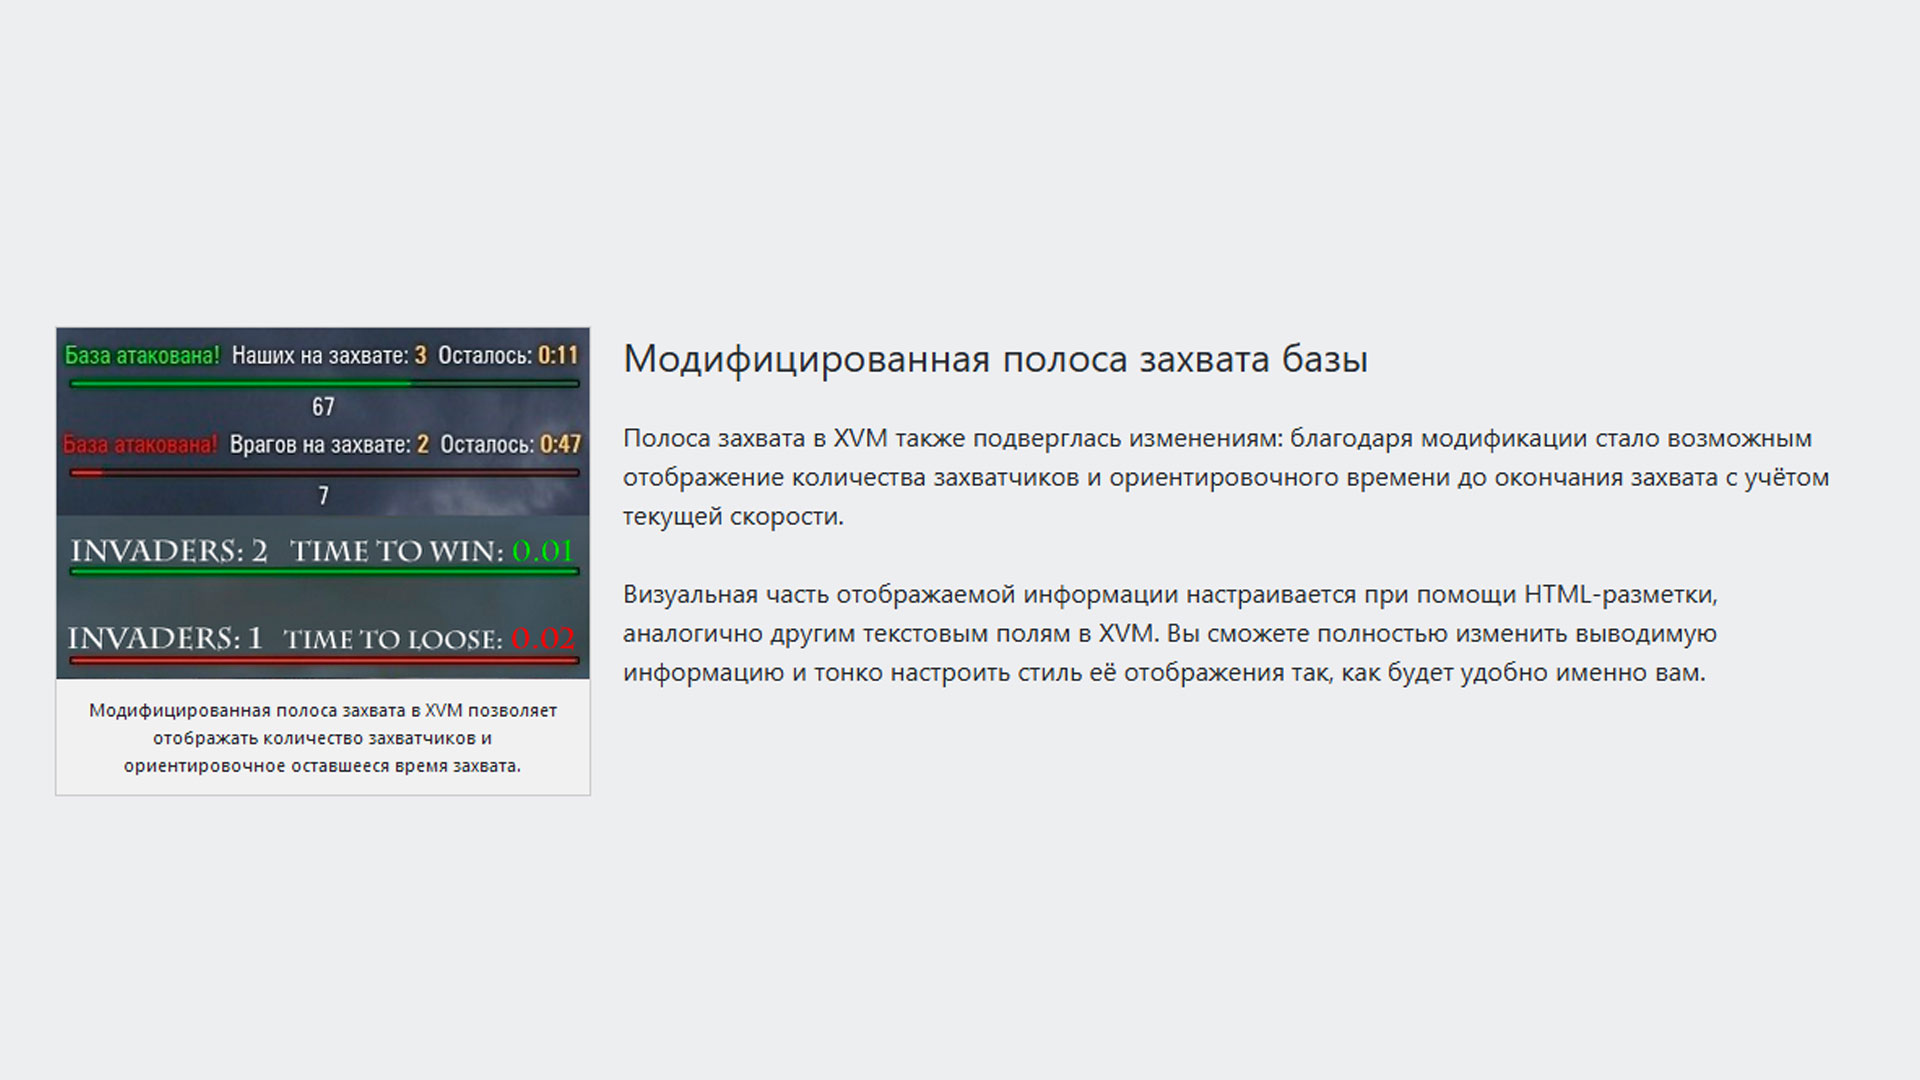Click the paragraph beginning 'Полоса захвата в XVM также'

pyautogui.click(x=1226, y=477)
